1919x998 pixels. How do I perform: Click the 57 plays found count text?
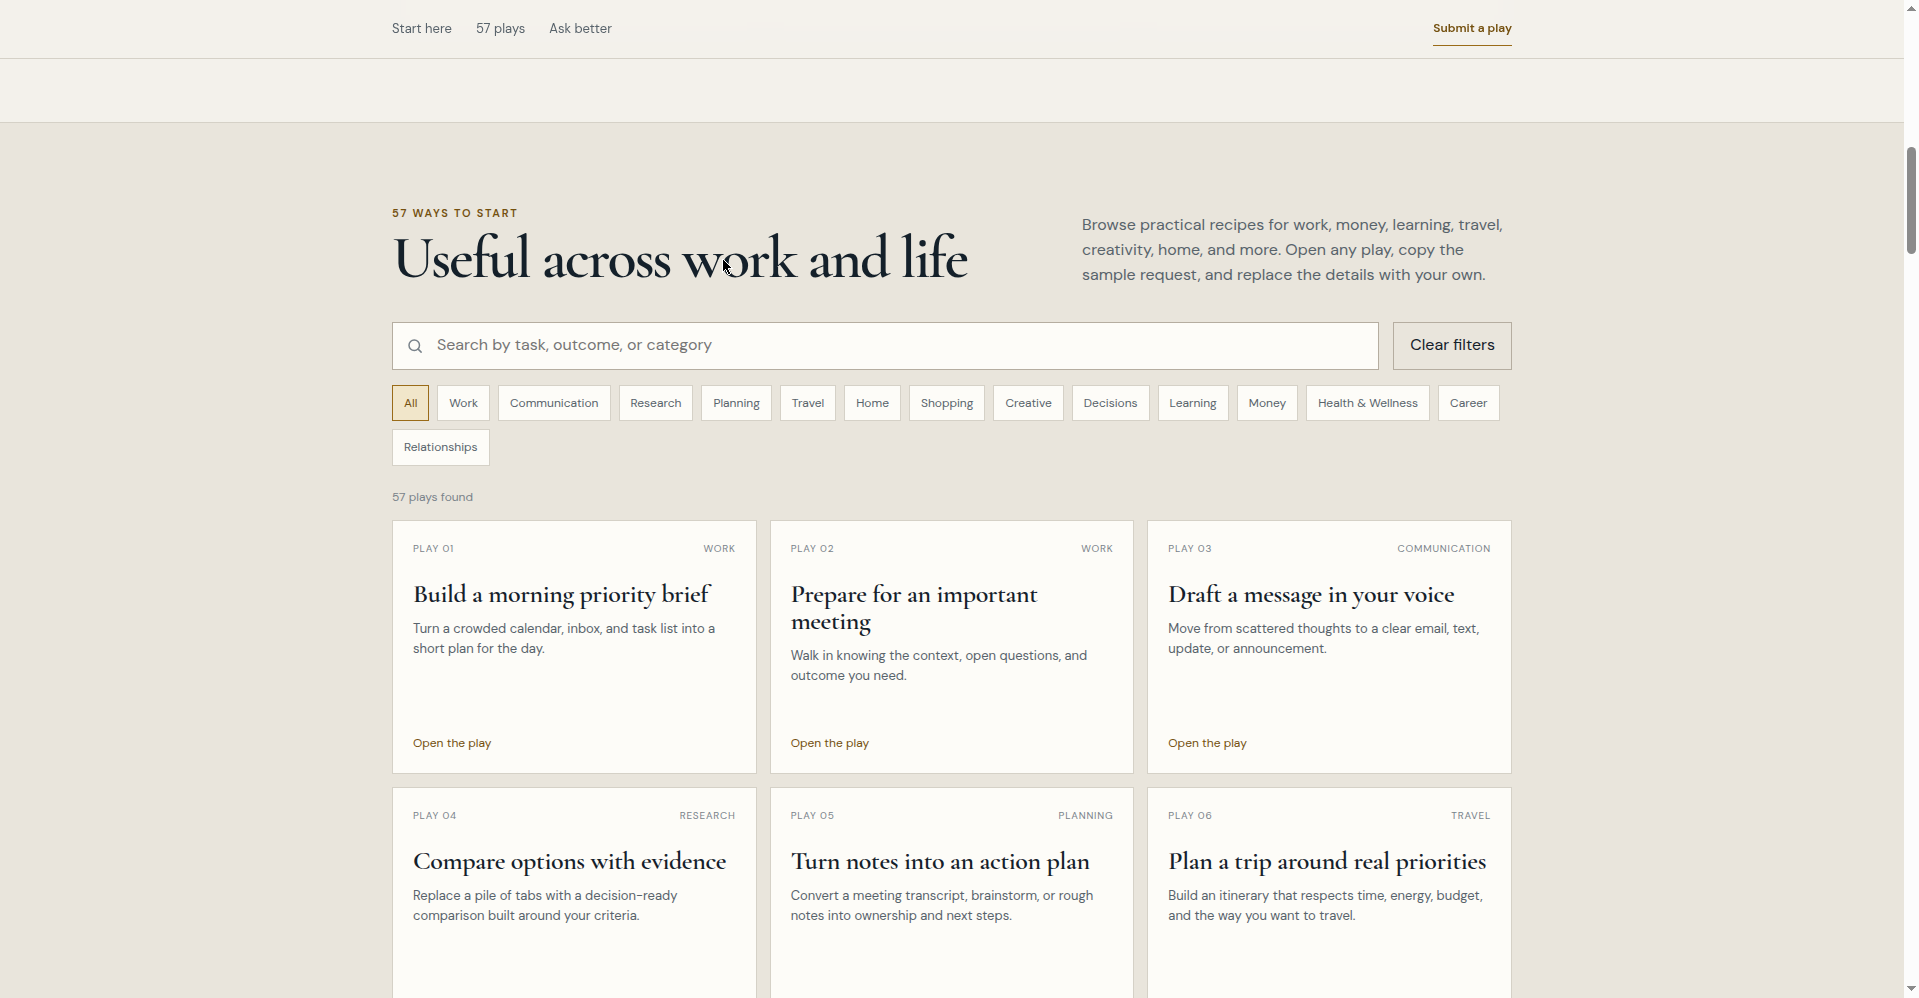pyautogui.click(x=432, y=497)
